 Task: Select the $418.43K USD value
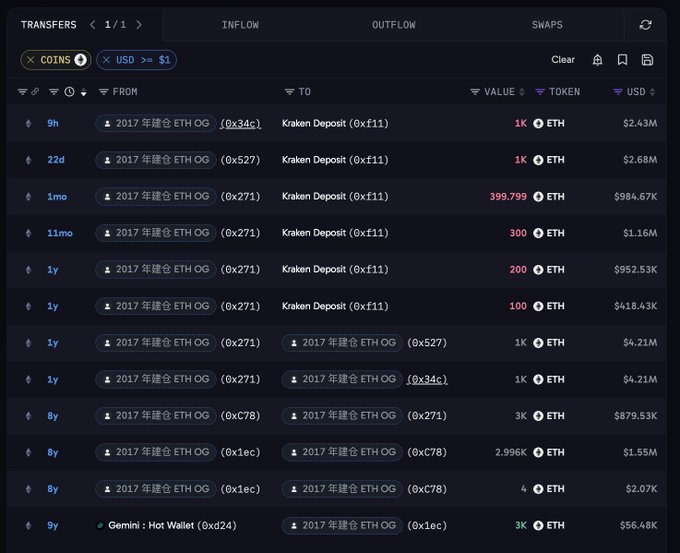635,306
